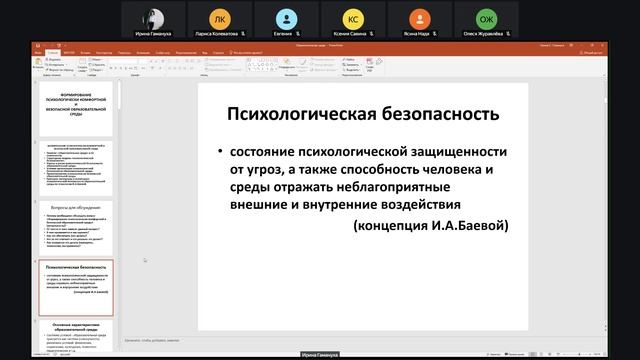Click the 'Tell me what you want' search box

247,53
